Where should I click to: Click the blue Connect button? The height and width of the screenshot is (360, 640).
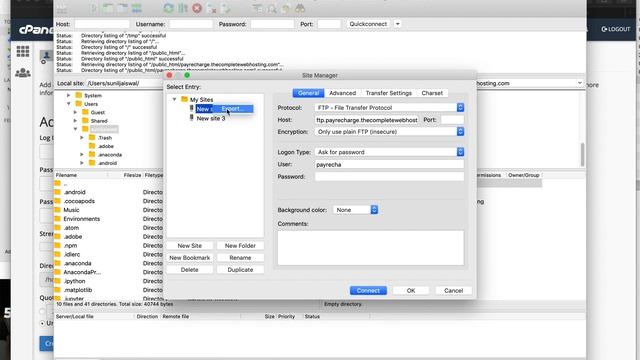click(x=368, y=291)
